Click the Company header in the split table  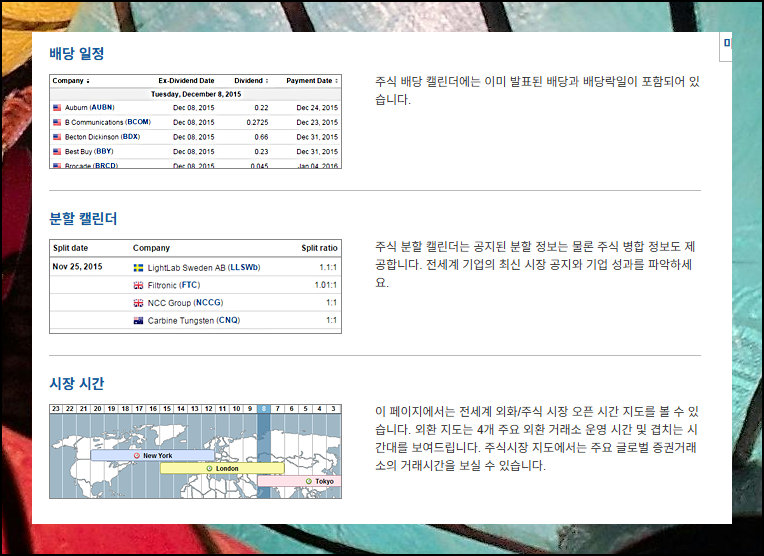point(151,248)
